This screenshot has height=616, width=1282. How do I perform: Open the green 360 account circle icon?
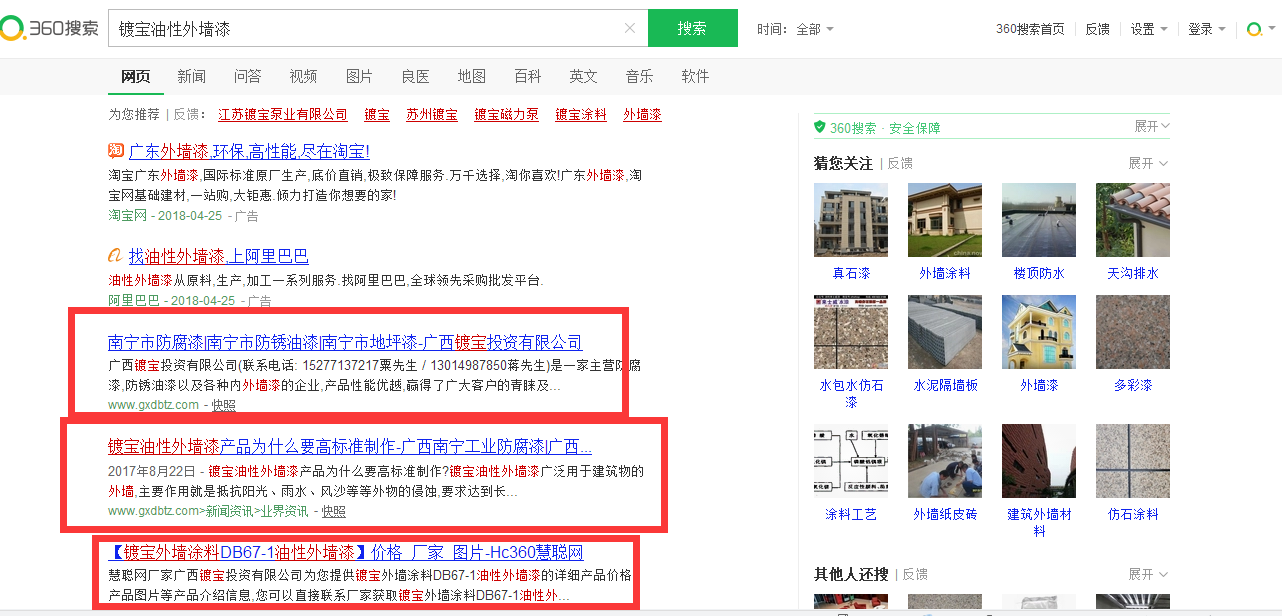pyautogui.click(x=1254, y=29)
